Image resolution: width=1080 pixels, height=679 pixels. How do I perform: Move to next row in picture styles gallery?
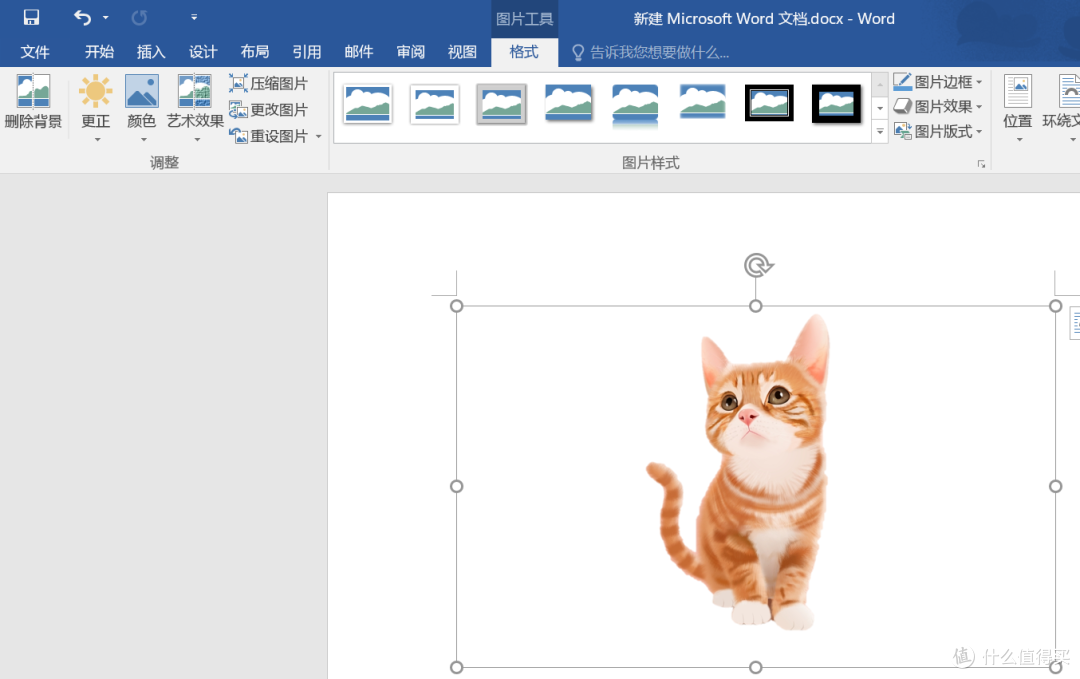click(880, 108)
